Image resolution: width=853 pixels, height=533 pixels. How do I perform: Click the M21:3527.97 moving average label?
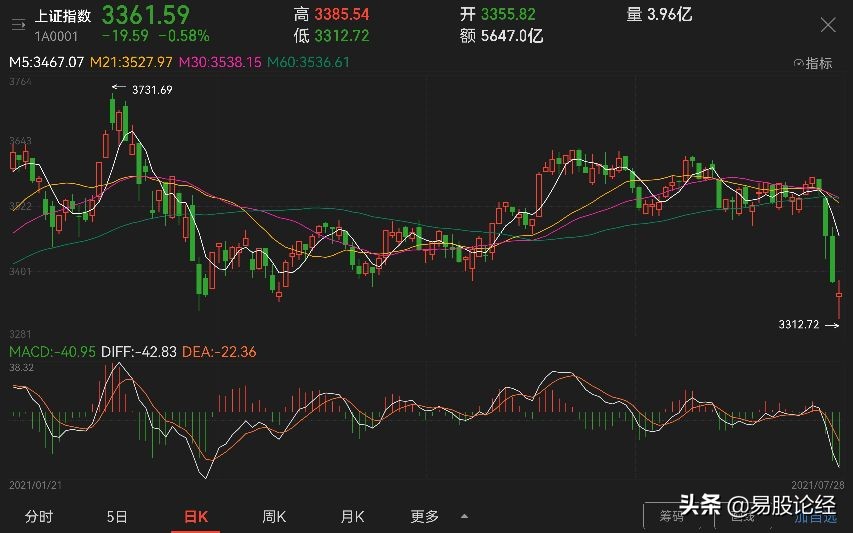click(131, 62)
